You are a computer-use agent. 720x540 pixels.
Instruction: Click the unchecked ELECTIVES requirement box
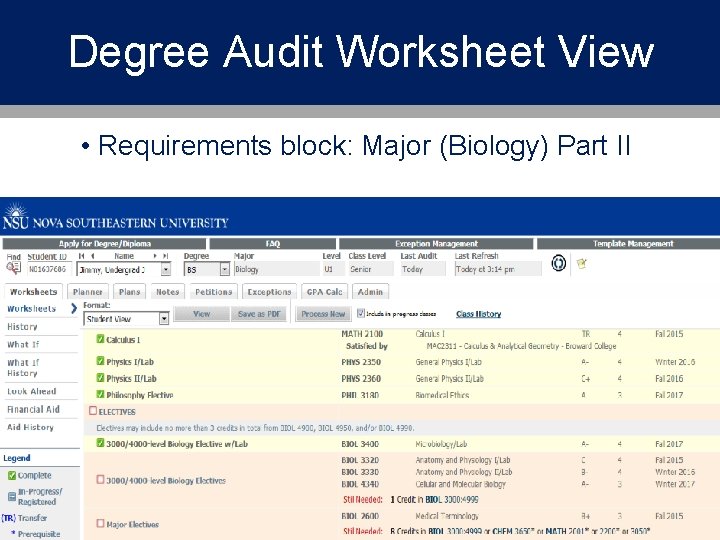coord(93,411)
